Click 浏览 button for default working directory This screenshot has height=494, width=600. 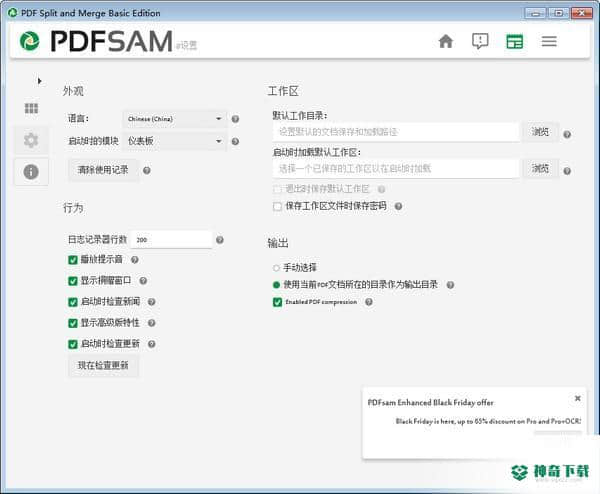coord(540,132)
